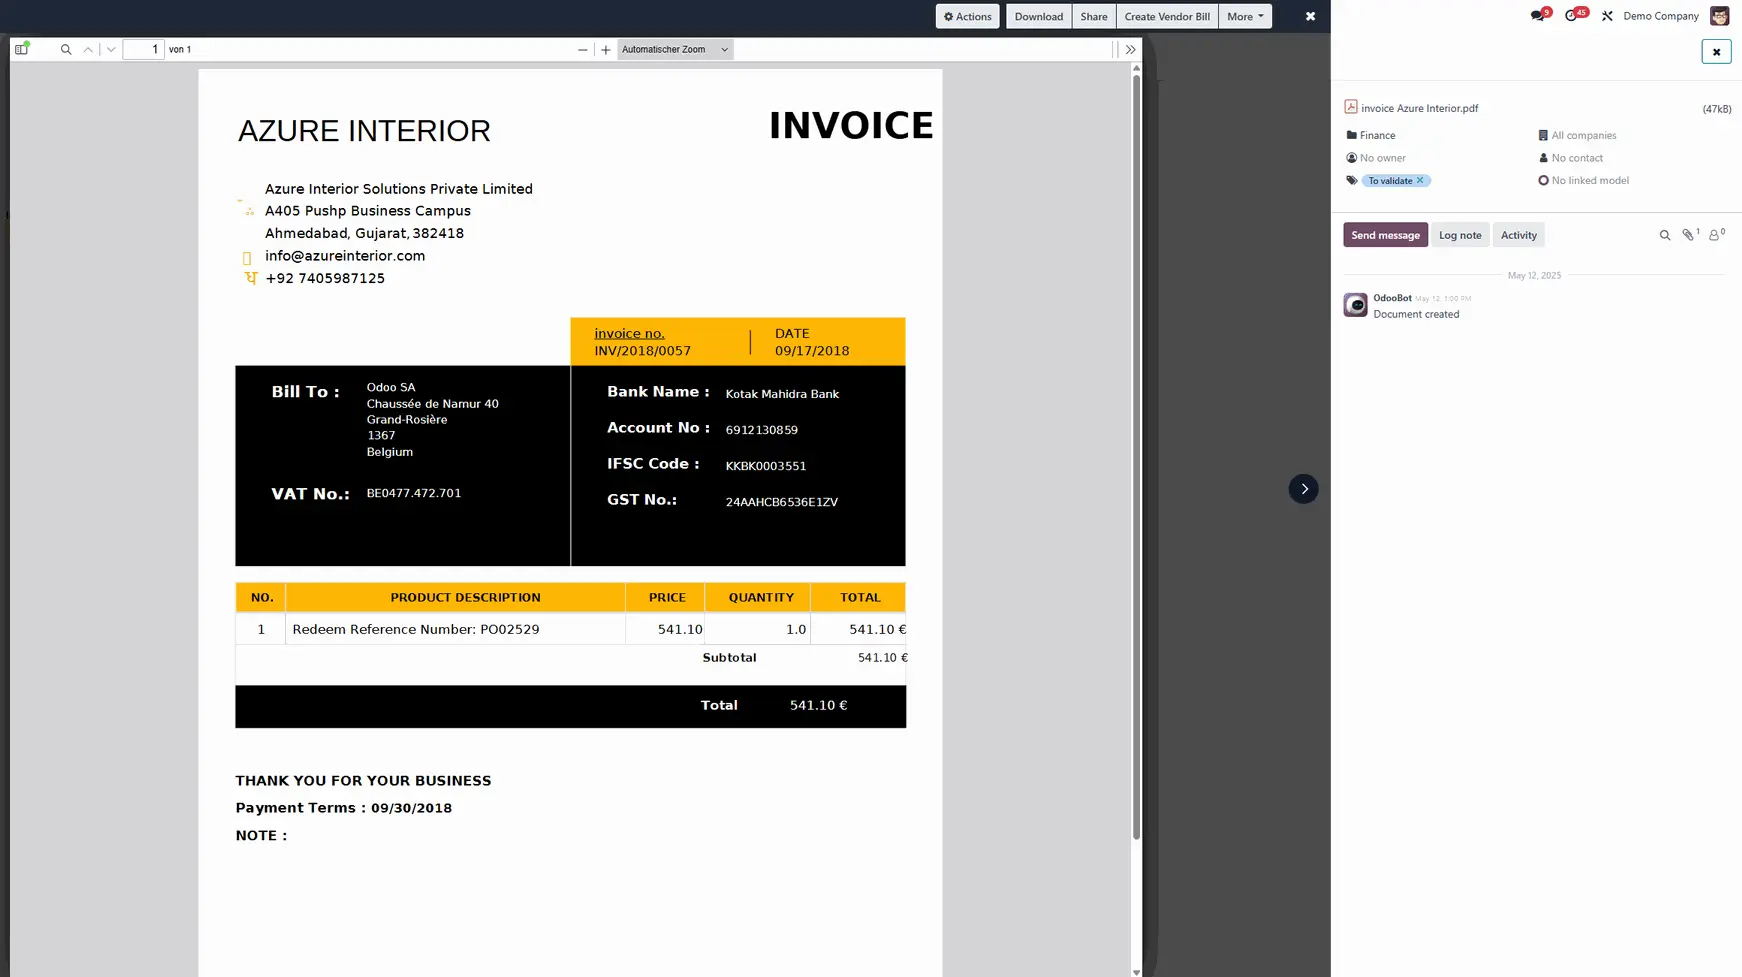1742x977 pixels.
Task: Open the PDF search magnifier
Action: [x=66, y=49]
